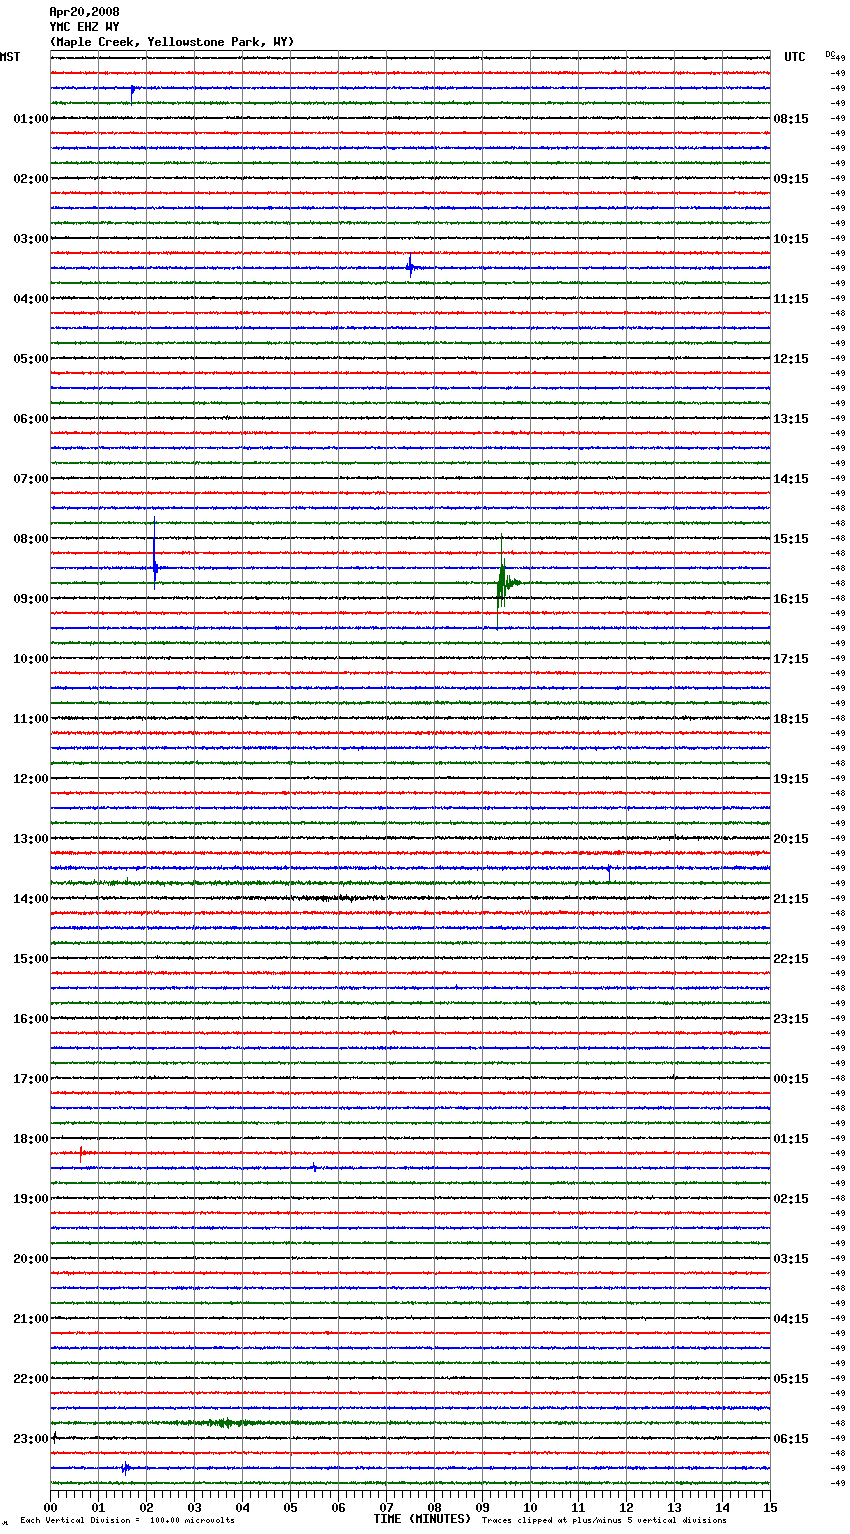Click the 21:00 MST time label
The height and width of the screenshot is (1534, 850).
coord(31,1319)
